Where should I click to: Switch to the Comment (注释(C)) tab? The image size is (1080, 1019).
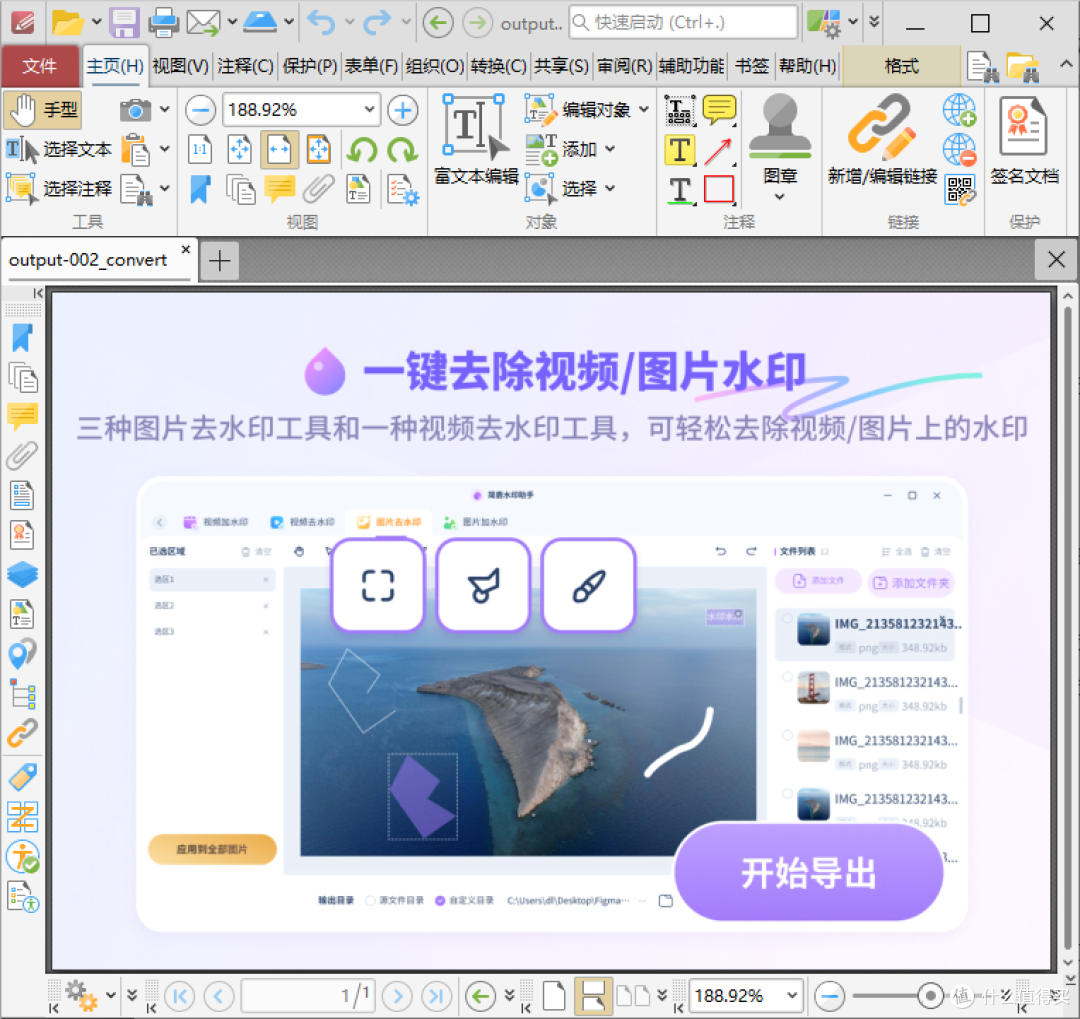(x=245, y=66)
